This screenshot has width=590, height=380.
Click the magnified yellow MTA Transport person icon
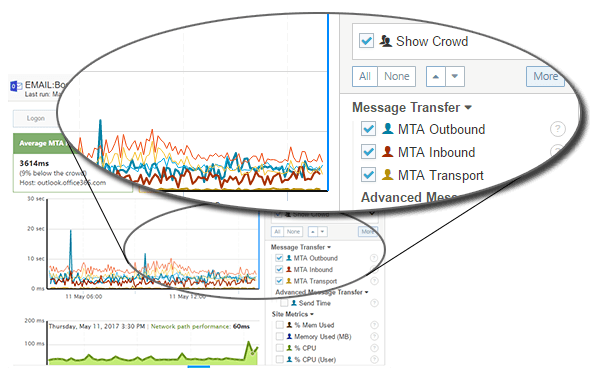tap(388, 175)
